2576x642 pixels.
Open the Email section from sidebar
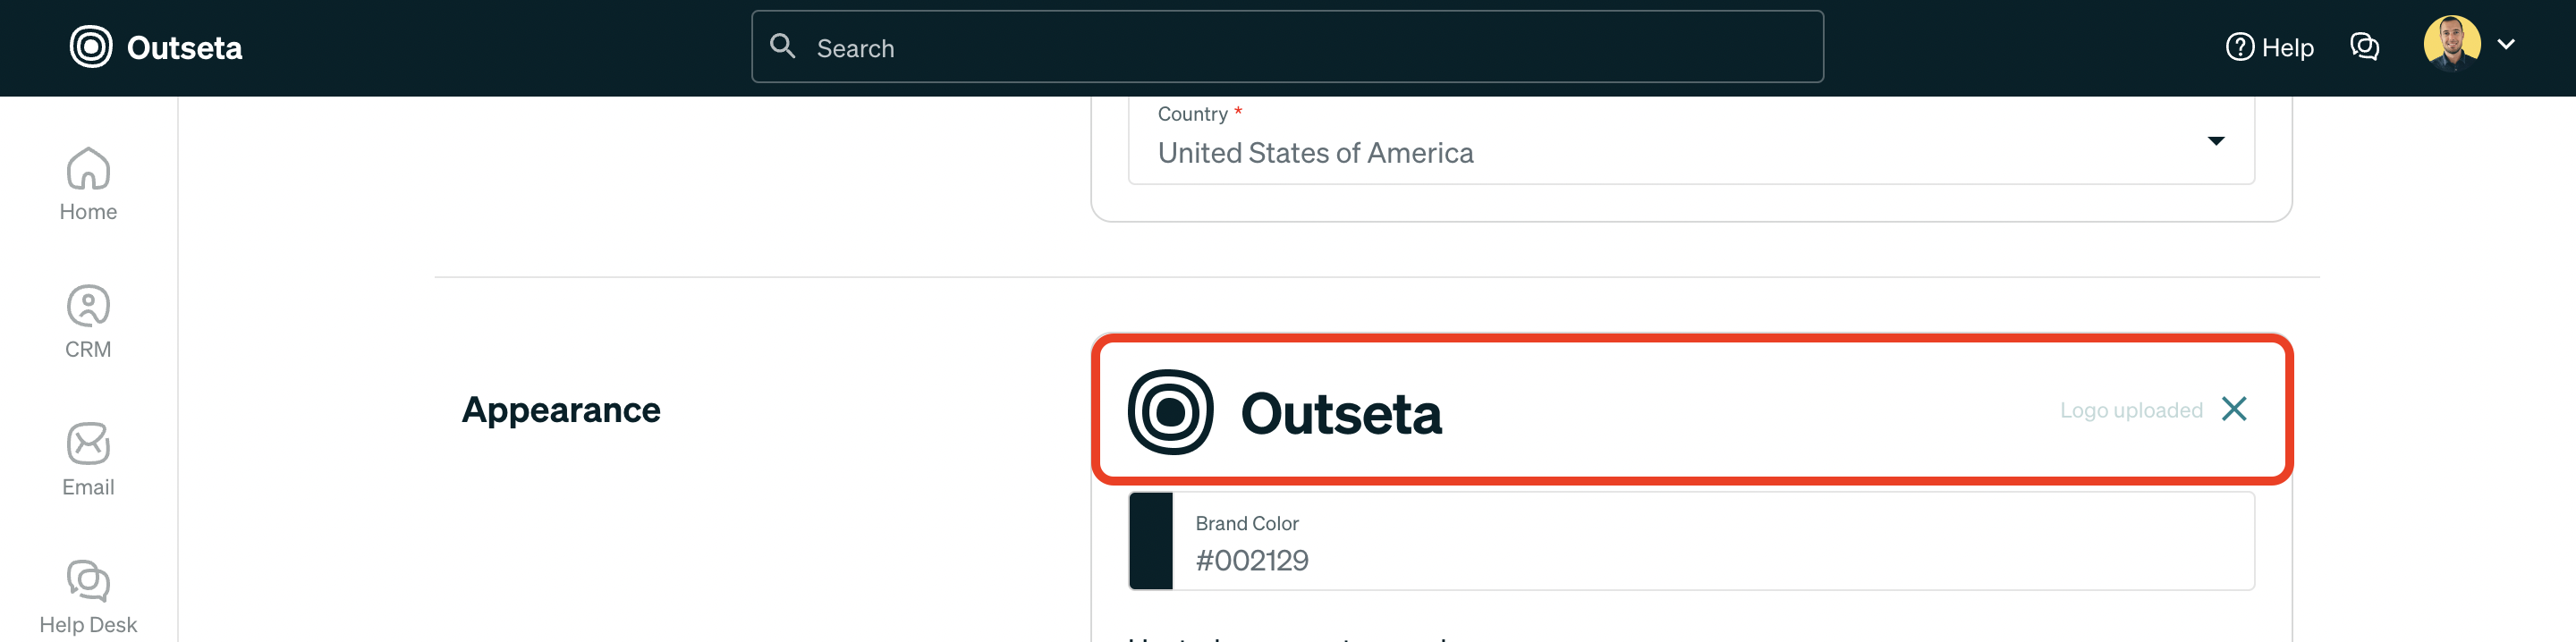88,458
